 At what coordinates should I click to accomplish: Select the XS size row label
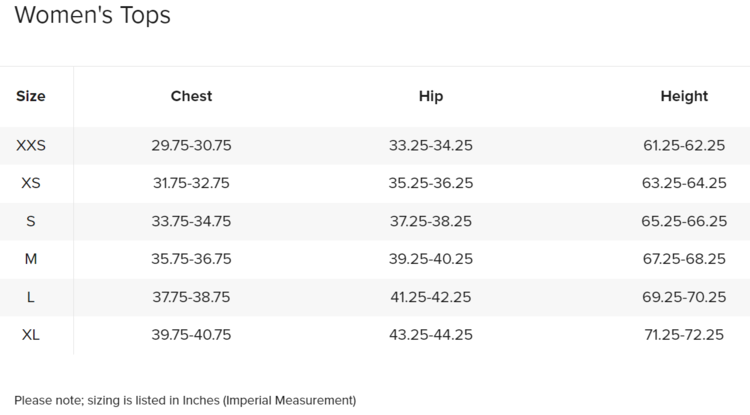point(31,184)
